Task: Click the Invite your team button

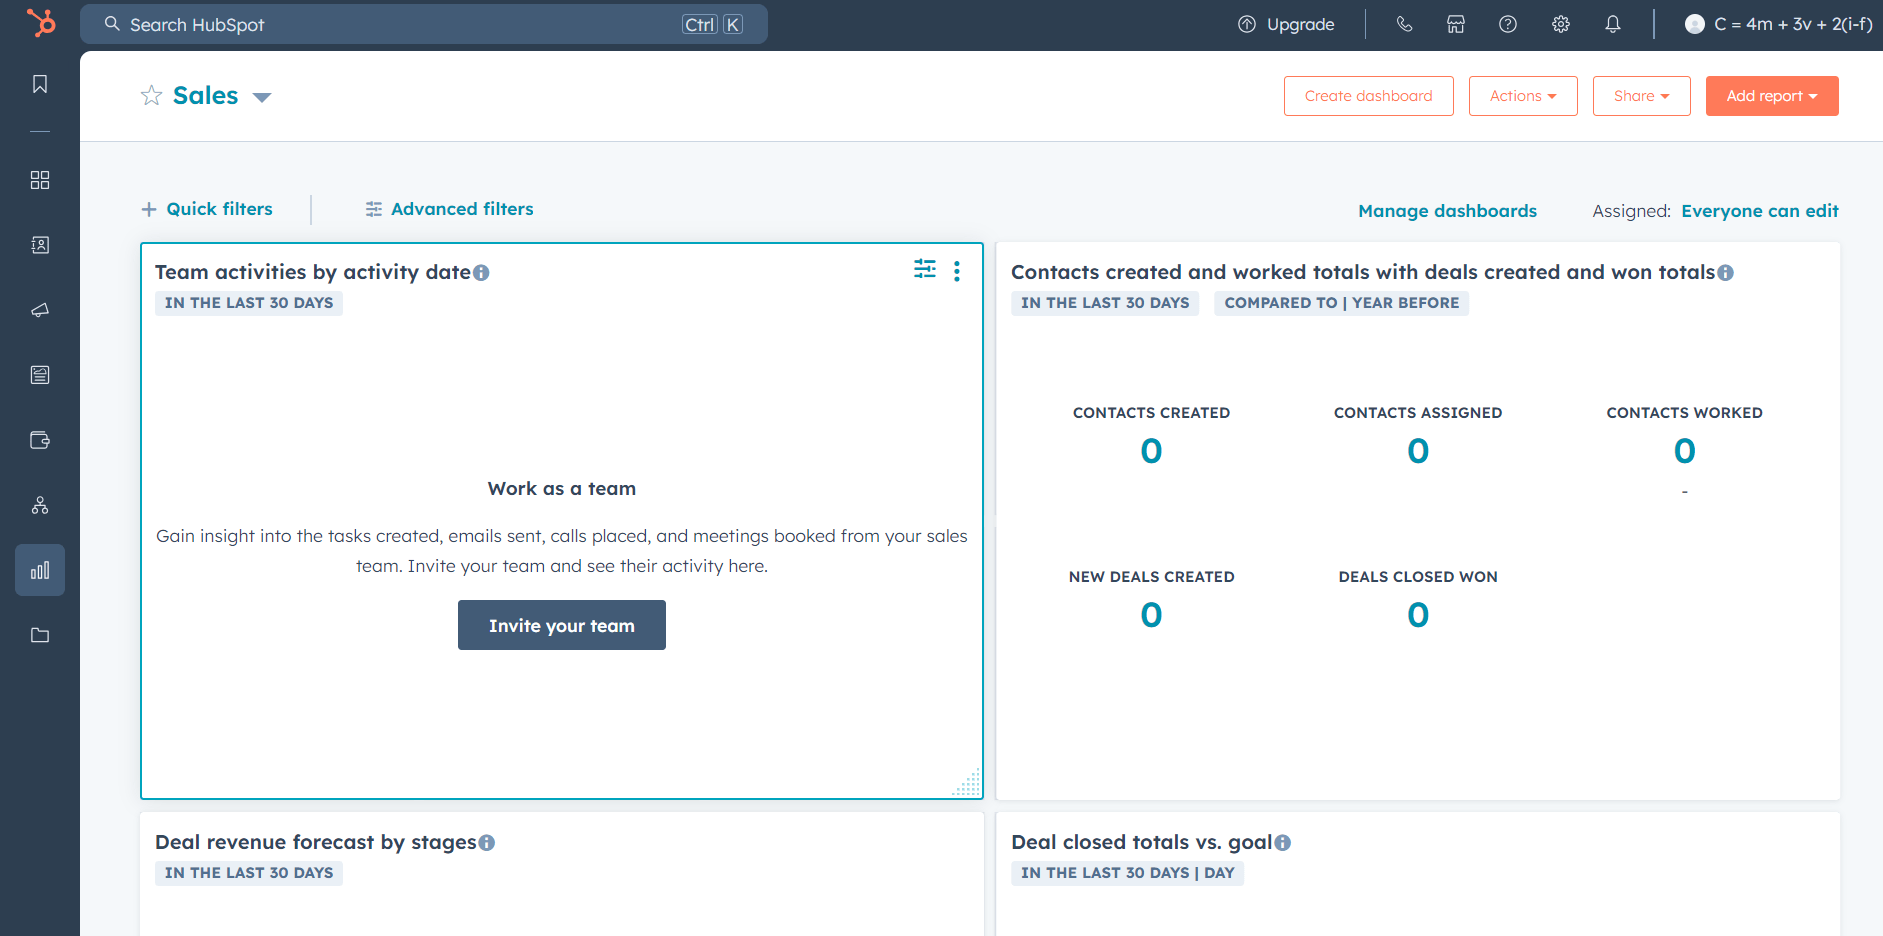Action: click(x=562, y=625)
